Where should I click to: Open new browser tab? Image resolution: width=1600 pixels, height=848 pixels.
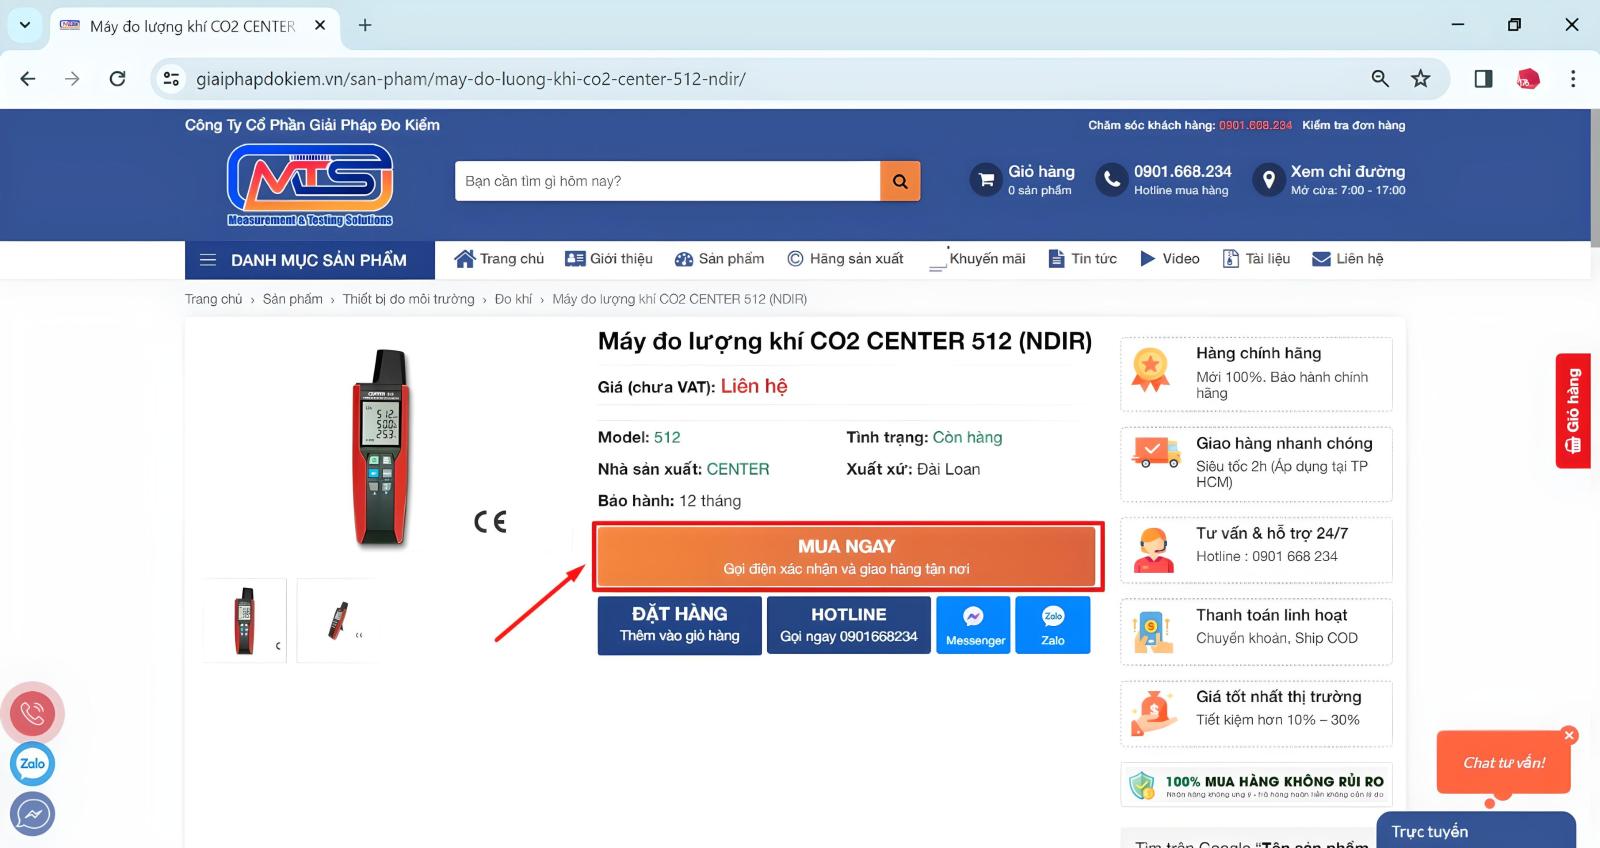point(365,25)
